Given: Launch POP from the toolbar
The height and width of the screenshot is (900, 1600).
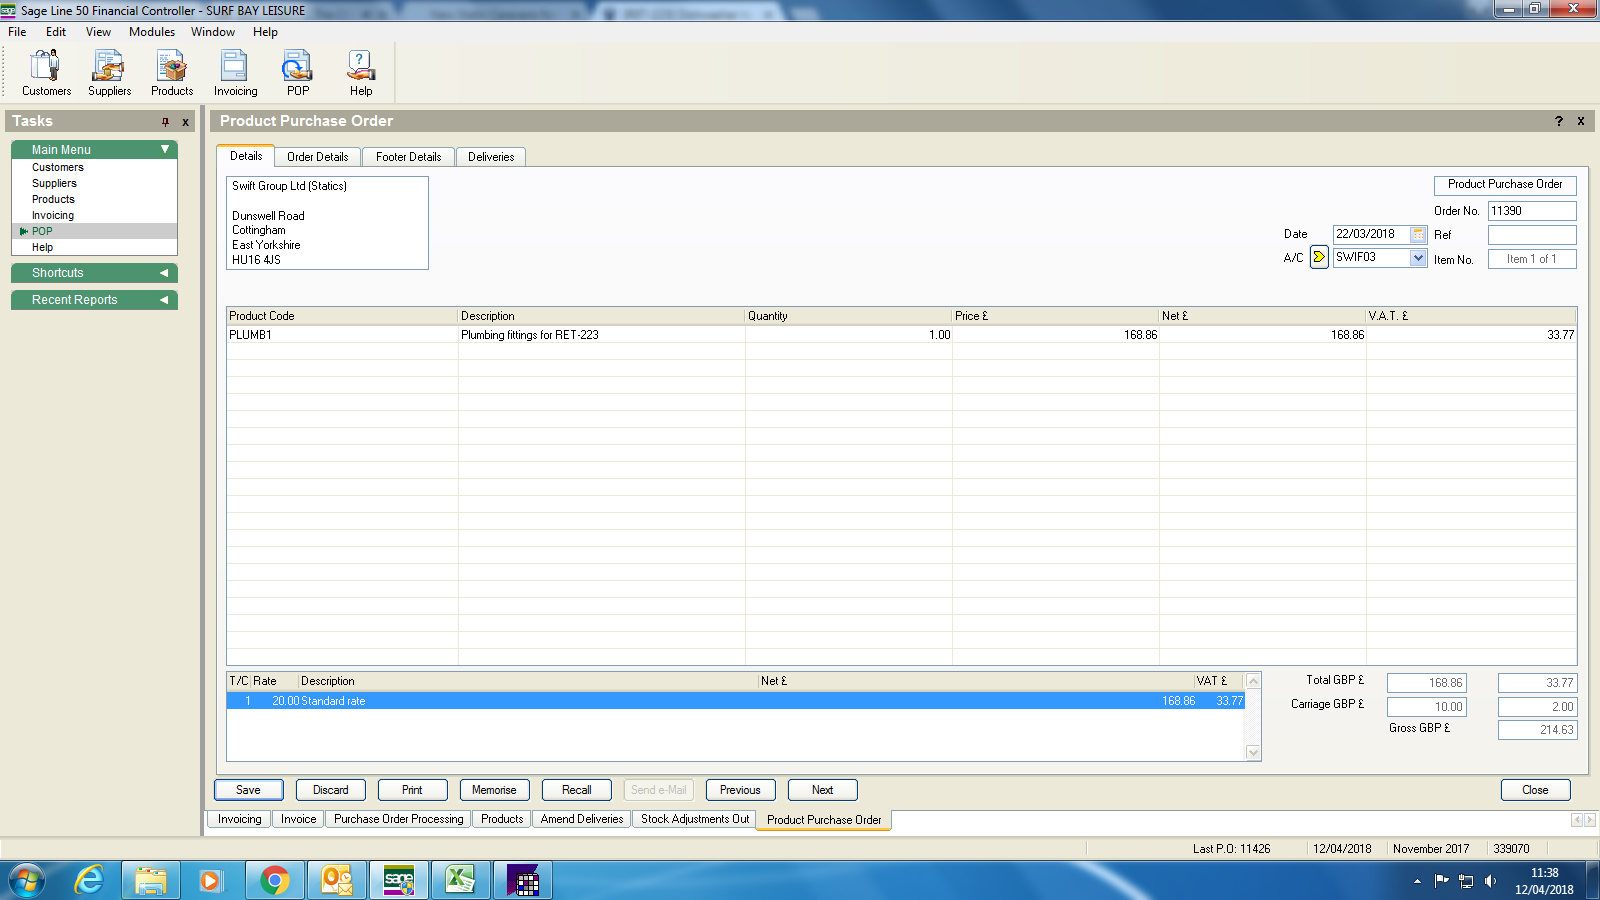Looking at the screenshot, I should click(297, 73).
